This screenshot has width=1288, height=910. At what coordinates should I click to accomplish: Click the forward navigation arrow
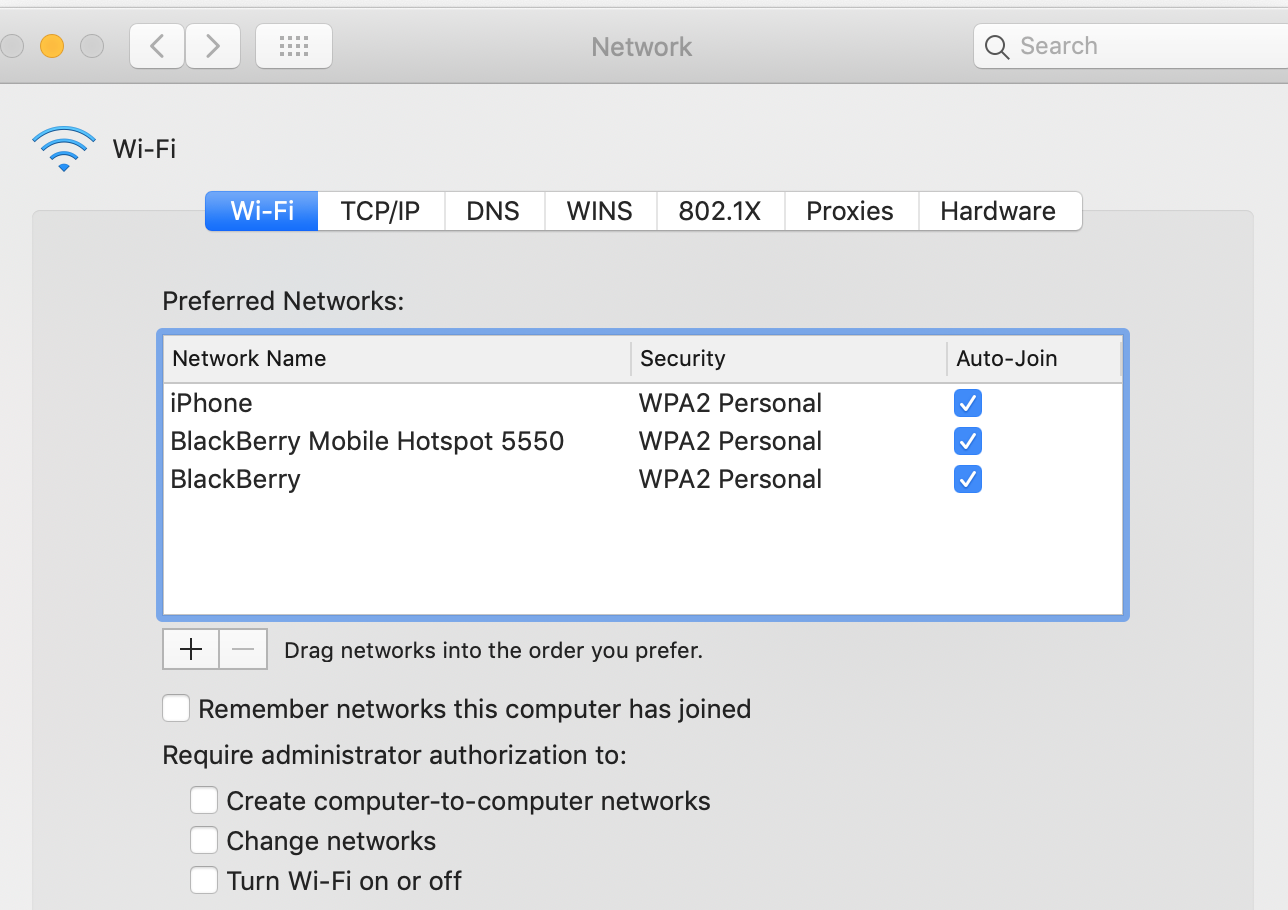[x=211, y=46]
